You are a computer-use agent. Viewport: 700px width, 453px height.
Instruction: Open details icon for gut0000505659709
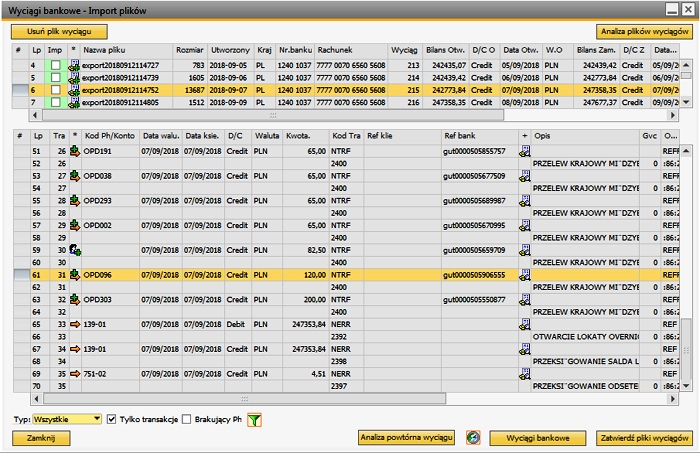pos(525,250)
